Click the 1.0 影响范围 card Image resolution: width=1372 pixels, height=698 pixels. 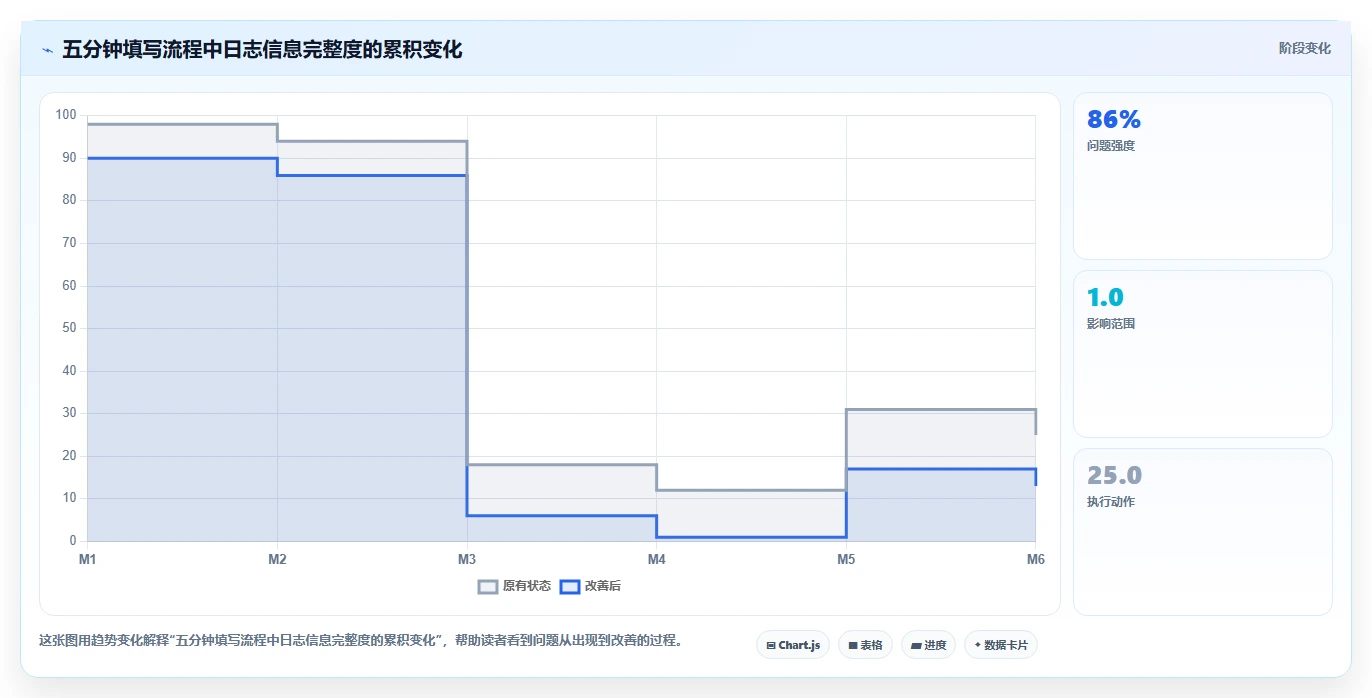click(1202, 354)
